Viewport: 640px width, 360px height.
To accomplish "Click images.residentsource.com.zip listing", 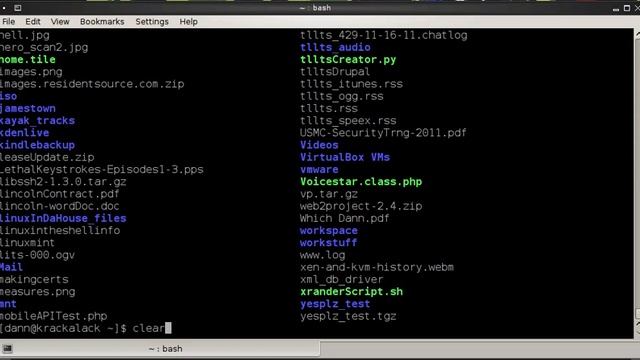I will [x=92, y=84].
